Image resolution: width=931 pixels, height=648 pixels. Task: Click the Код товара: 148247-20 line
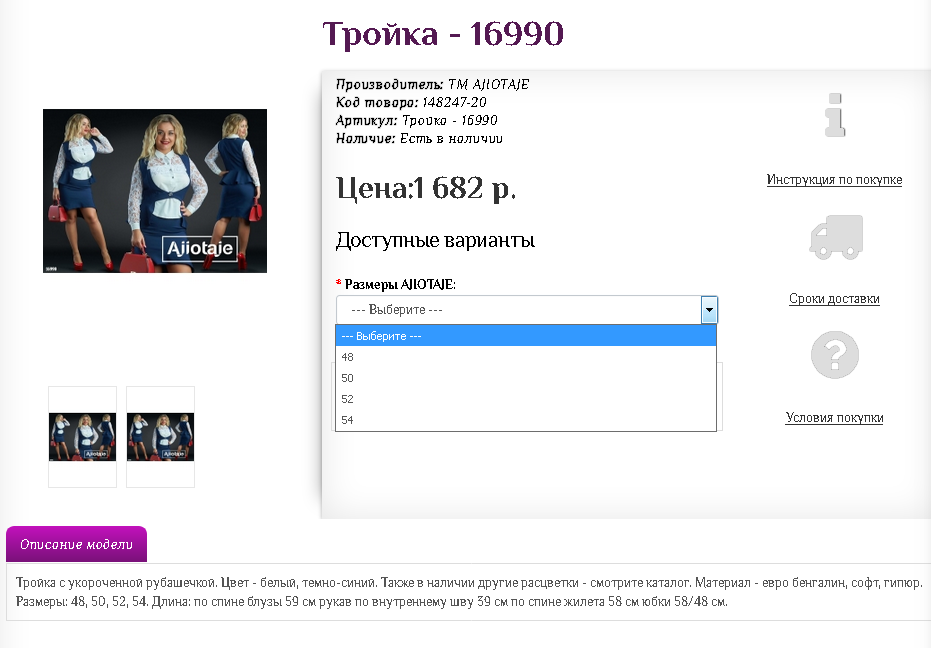click(411, 102)
